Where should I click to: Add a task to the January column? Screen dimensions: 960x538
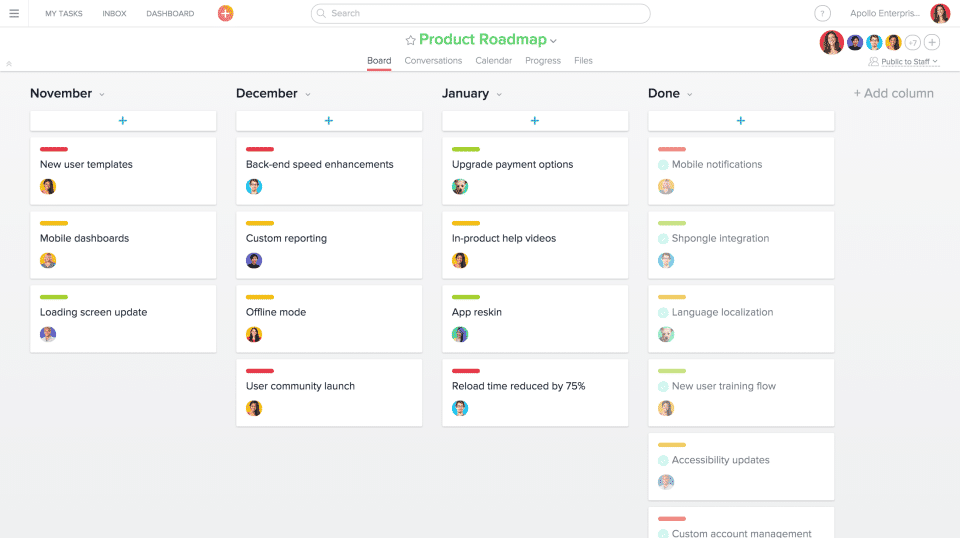[x=535, y=121]
